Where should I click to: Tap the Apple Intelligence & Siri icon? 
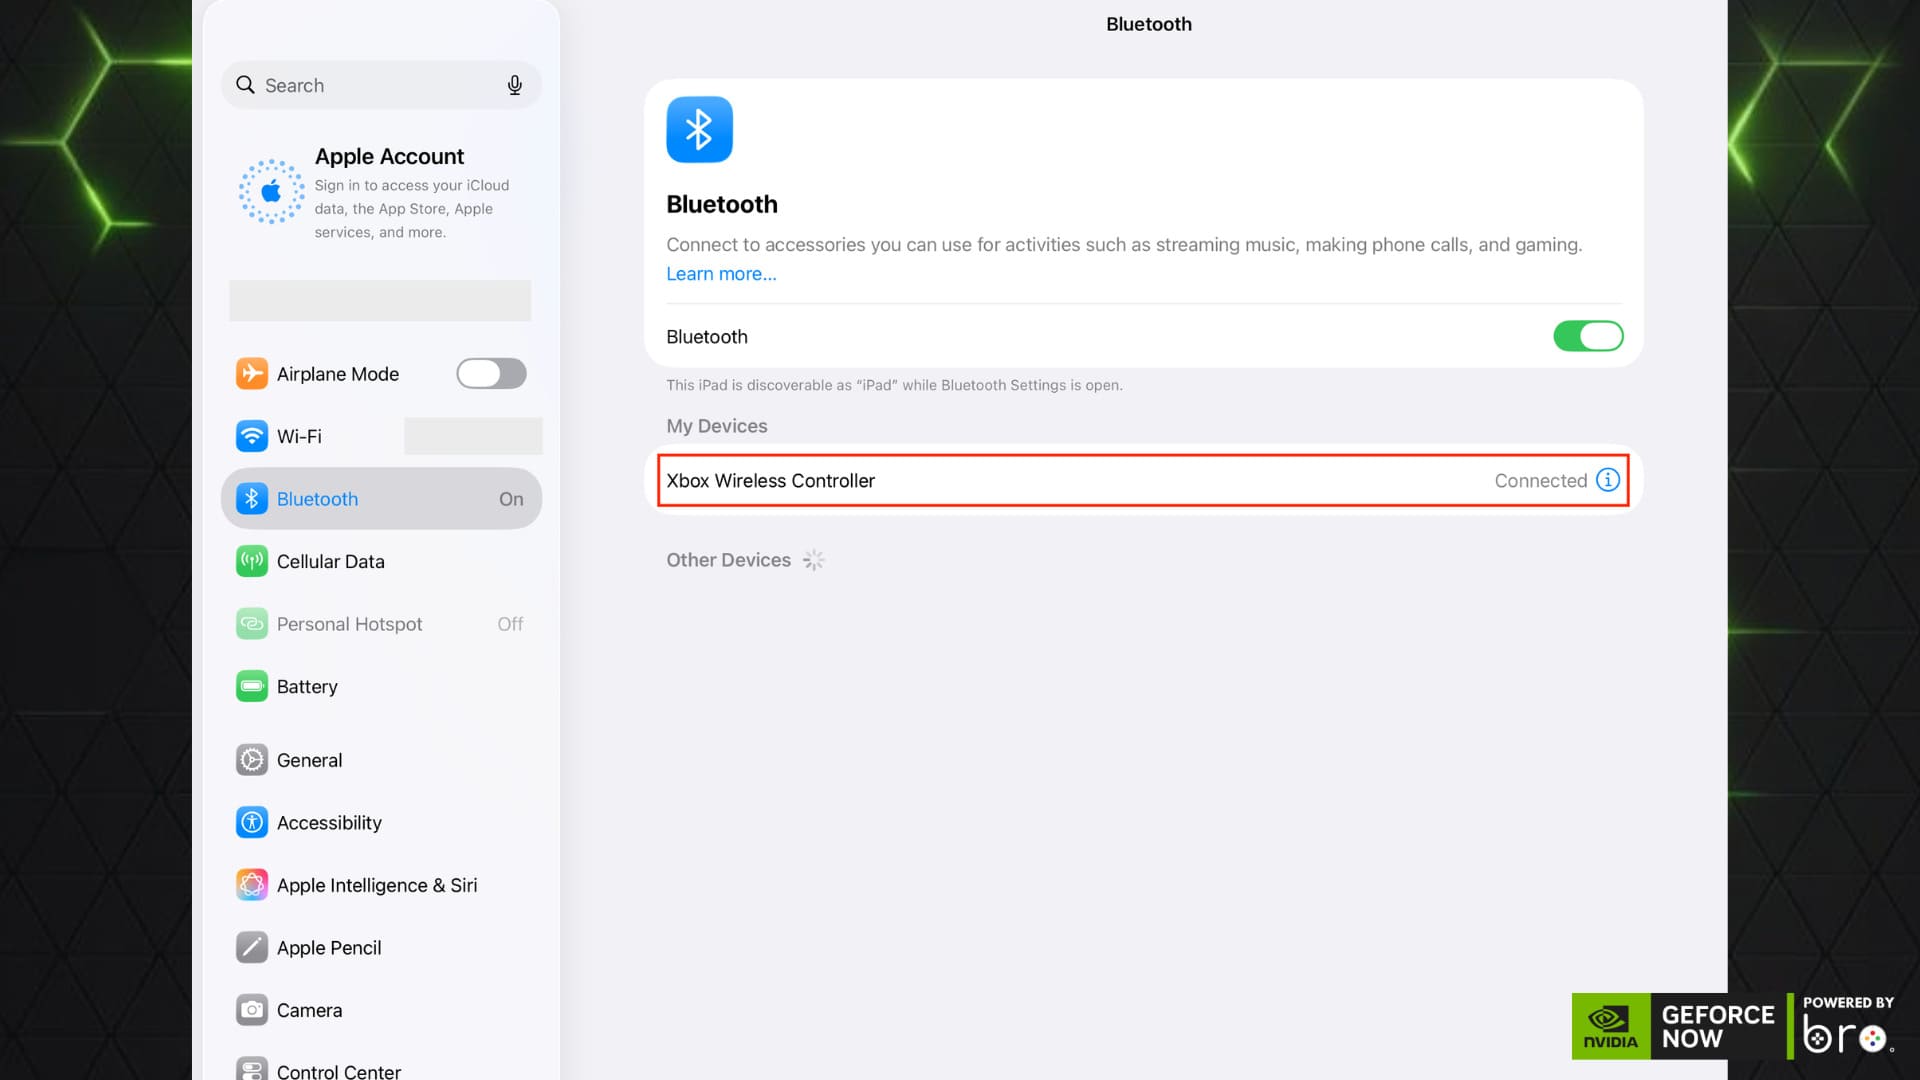pos(252,885)
